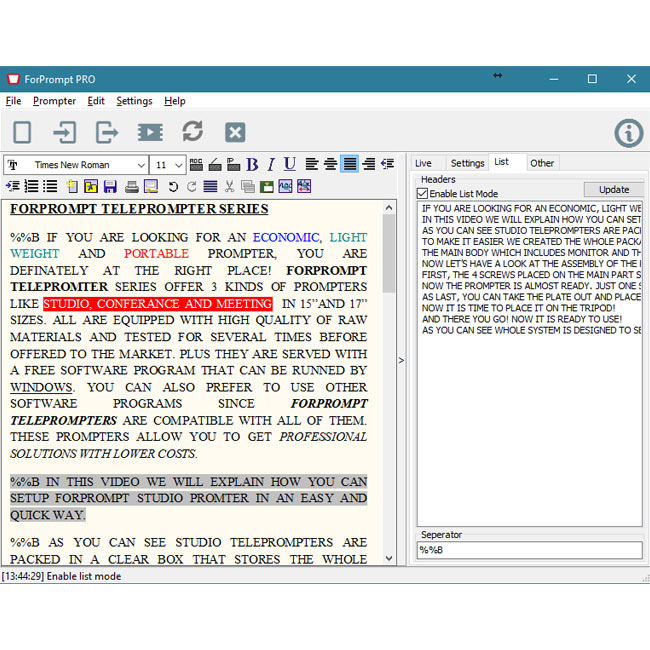Select list row starting 'IF YOU ARE LOOKING FOR AN ECONOMIC'
The image size is (650, 650).
531,209
